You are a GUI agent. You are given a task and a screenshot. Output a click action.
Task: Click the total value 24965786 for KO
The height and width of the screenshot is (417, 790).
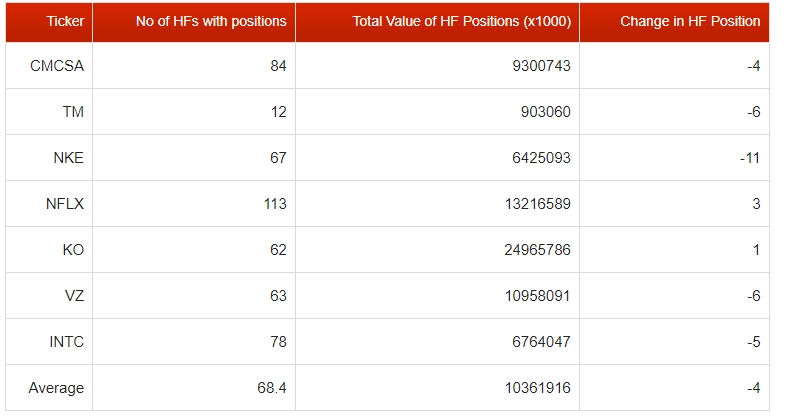[x=537, y=250]
